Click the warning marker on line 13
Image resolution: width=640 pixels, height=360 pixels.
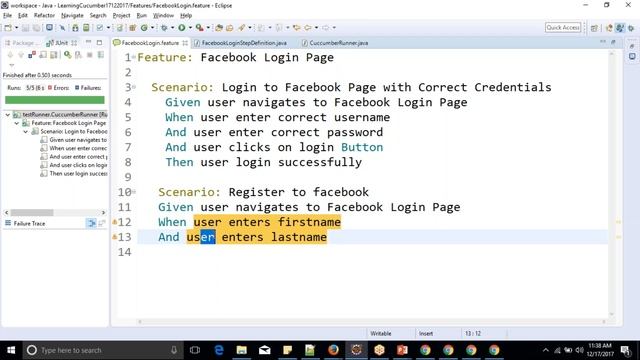(115, 237)
